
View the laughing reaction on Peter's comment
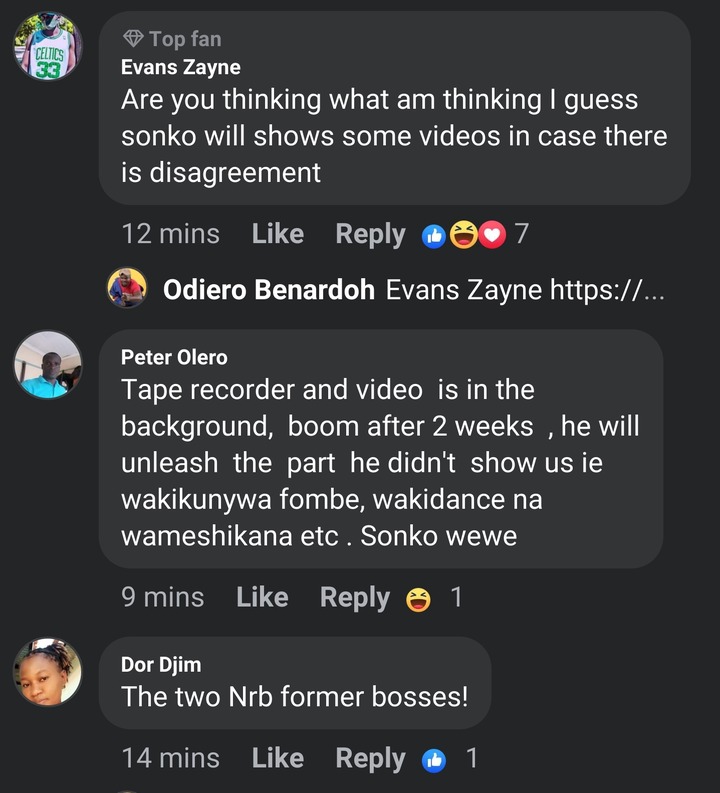[419, 598]
